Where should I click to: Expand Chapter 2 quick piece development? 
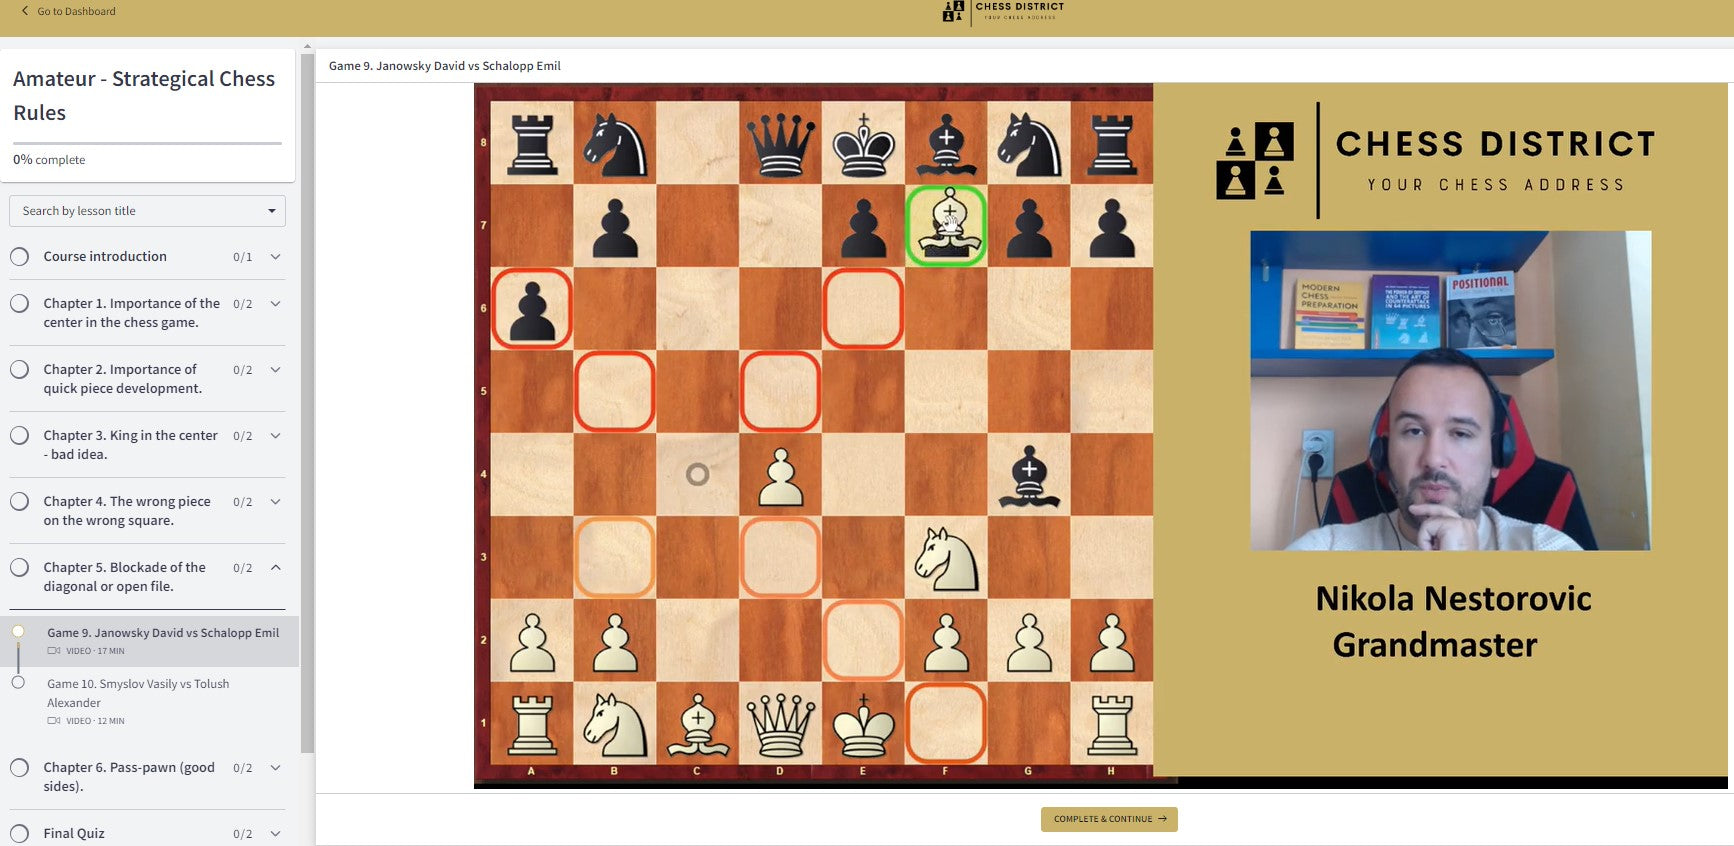pyautogui.click(x=275, y=370)
